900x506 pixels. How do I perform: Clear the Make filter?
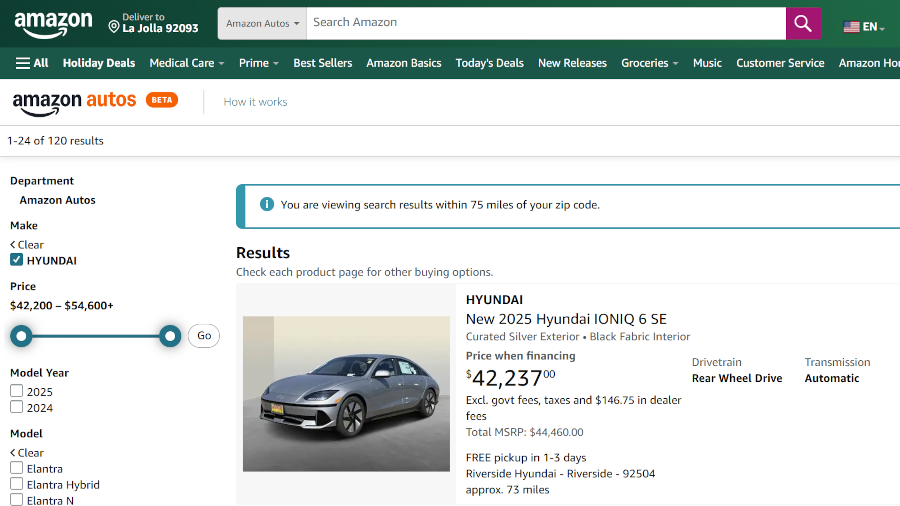(x=27, y=244)
